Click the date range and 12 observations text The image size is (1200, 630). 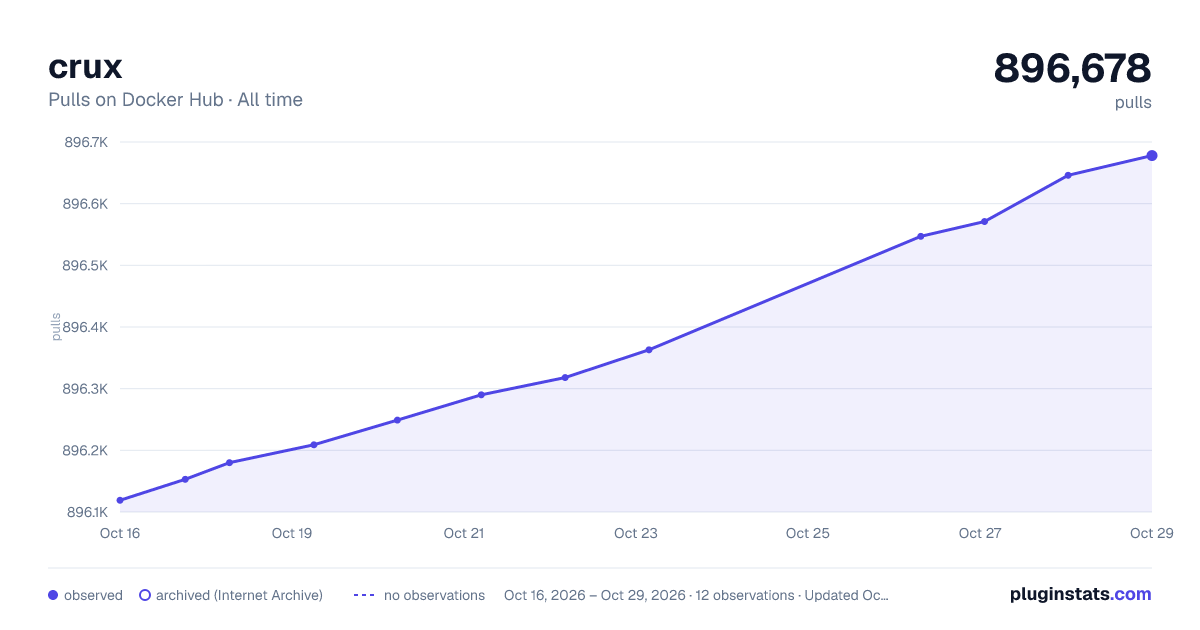(x=696, y=595)
